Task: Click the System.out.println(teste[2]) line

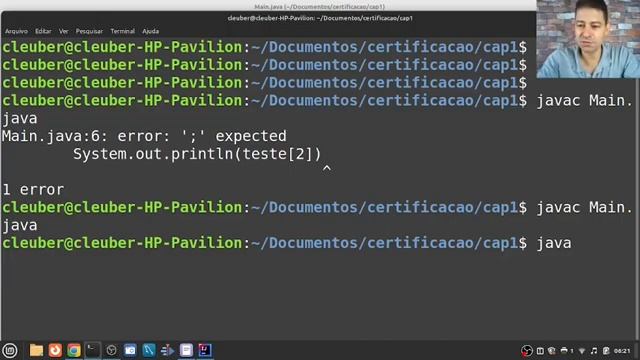Action: pyautogui.click(x=197, y=154)
